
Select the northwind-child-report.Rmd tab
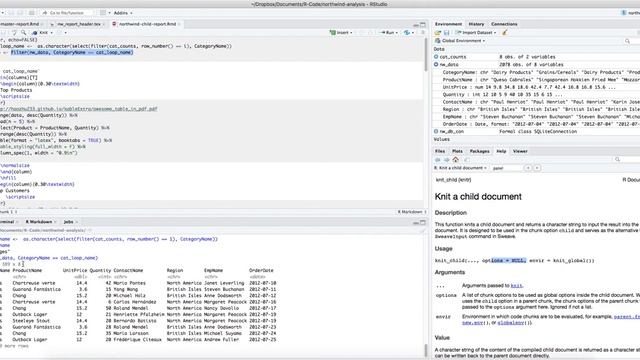point(147,24)
